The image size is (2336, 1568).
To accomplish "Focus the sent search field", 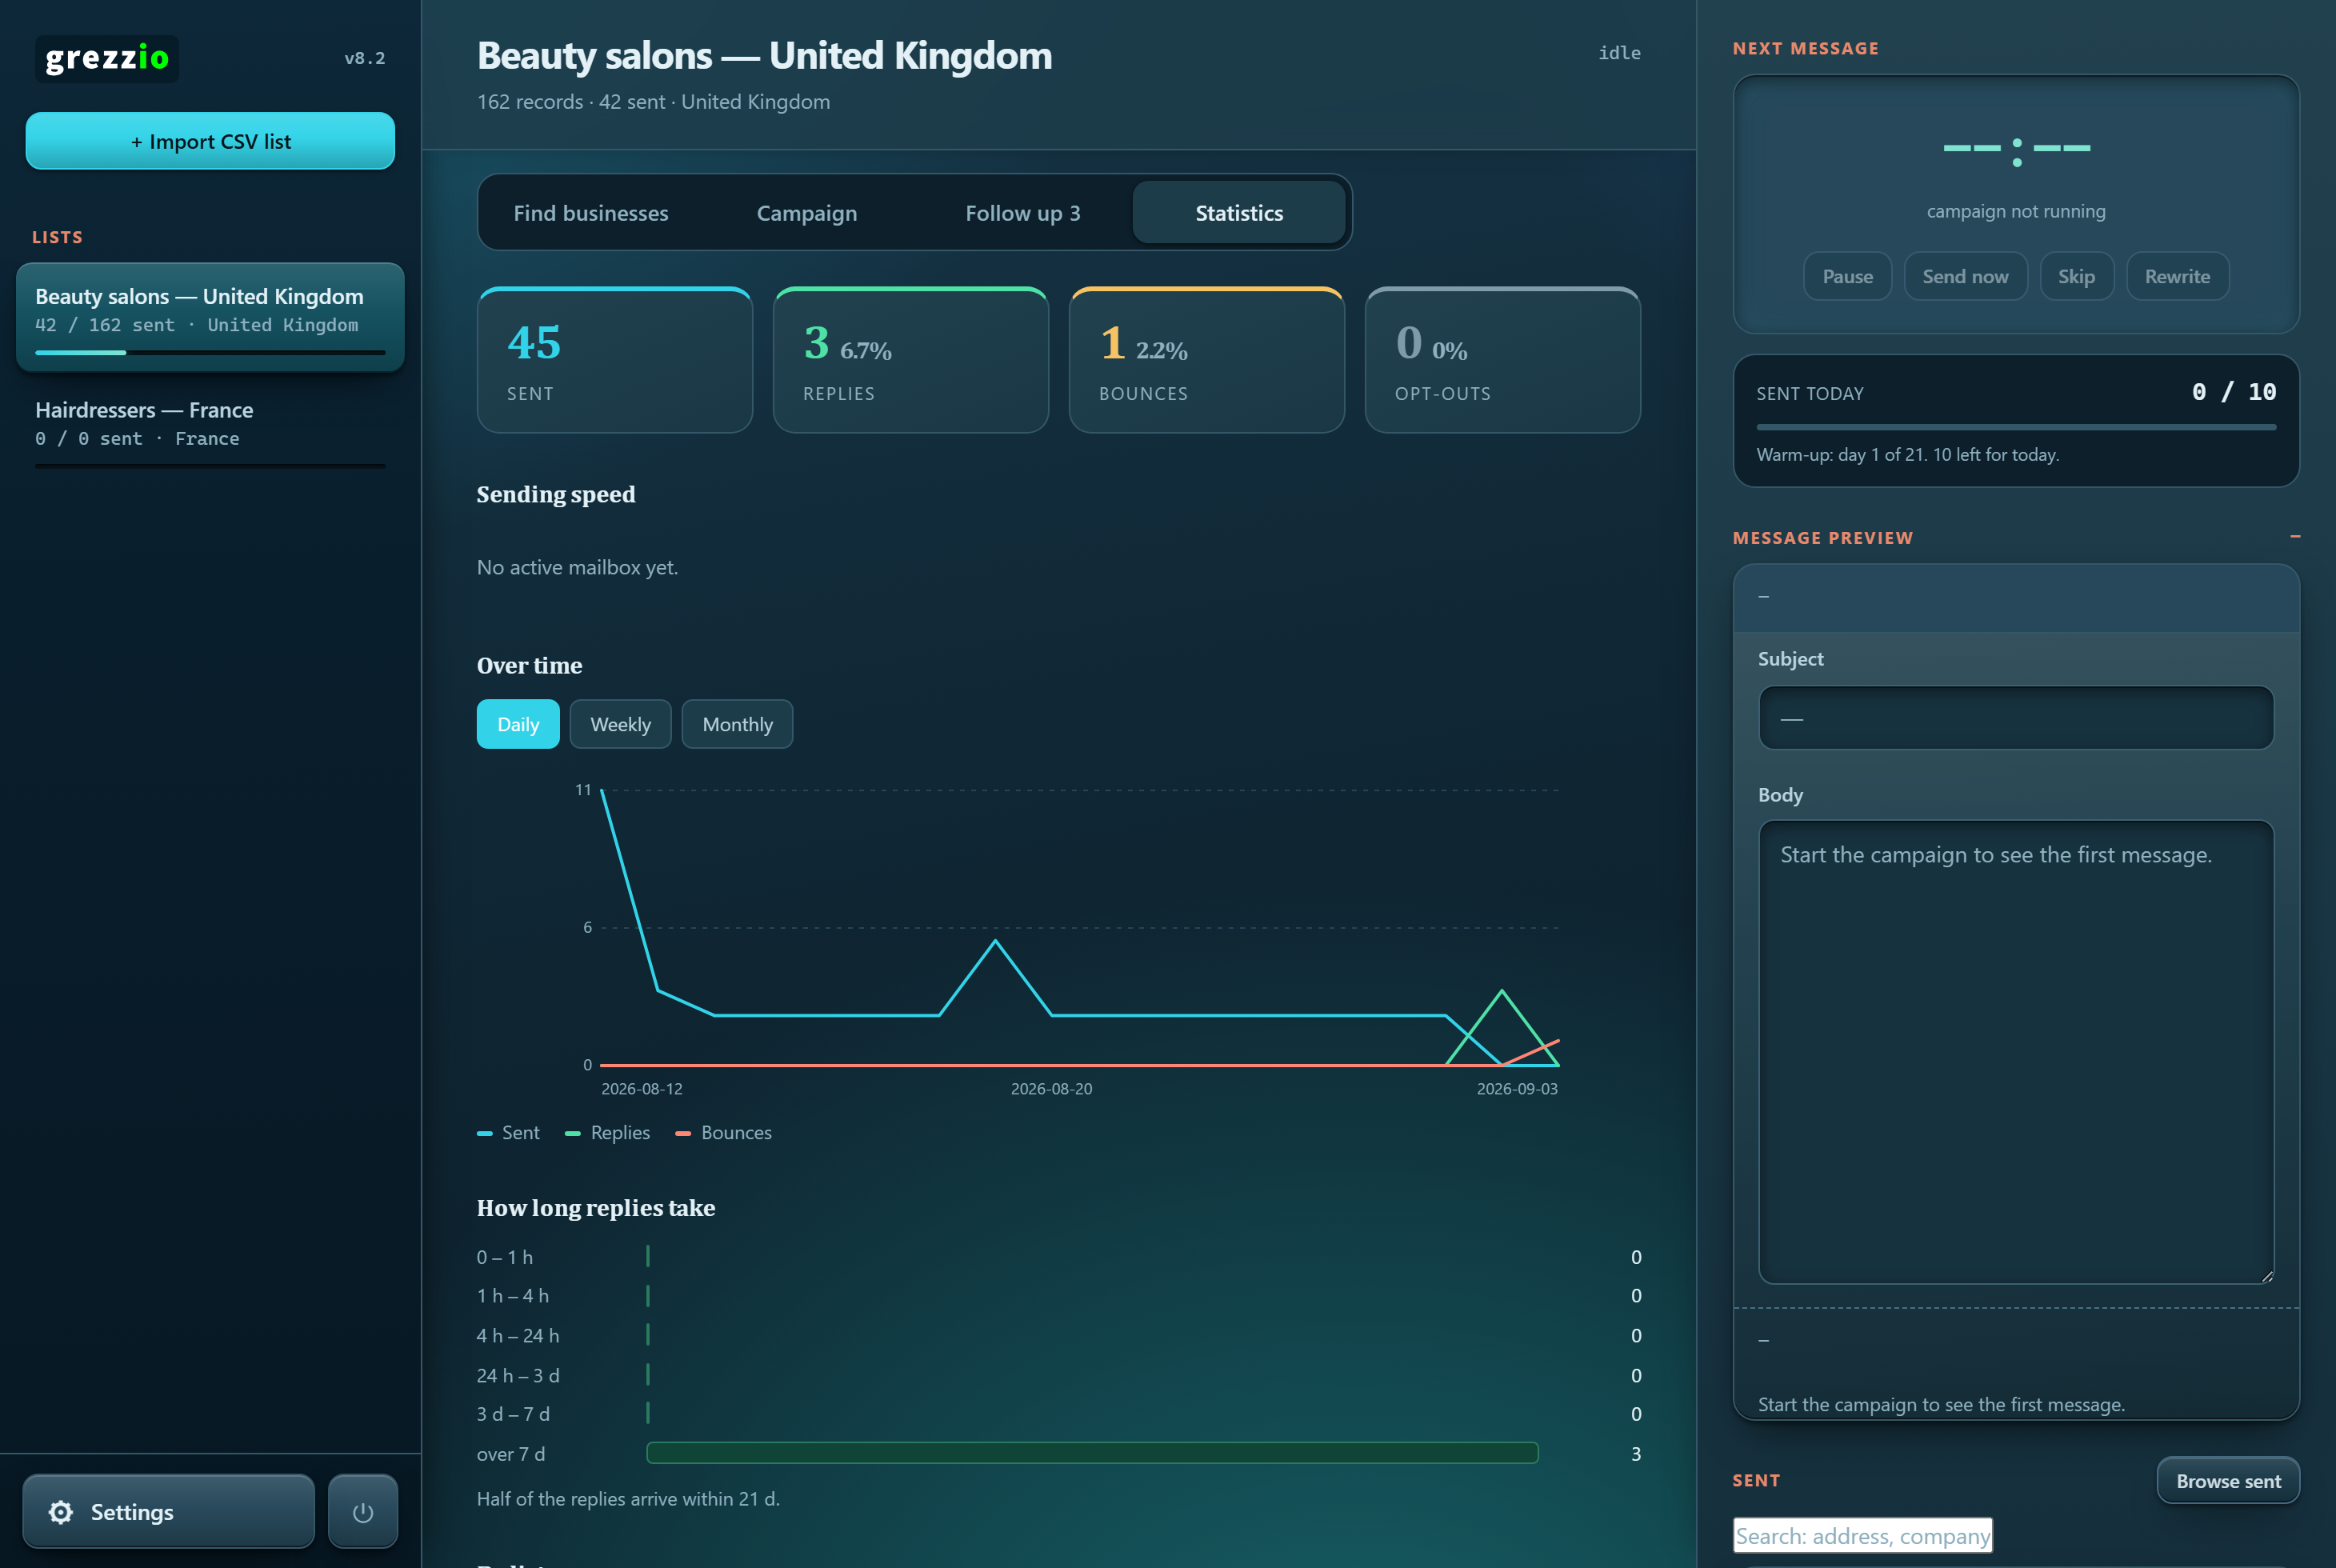I will pyautogui.click(x=1862, y=1535).
